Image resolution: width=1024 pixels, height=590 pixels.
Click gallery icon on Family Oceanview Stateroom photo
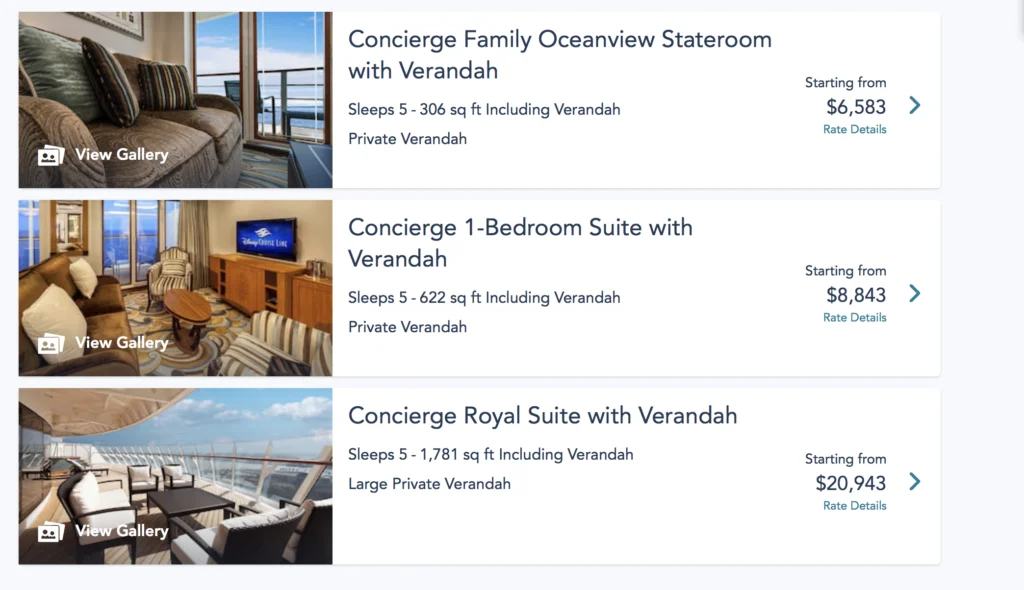pos(50,155)
